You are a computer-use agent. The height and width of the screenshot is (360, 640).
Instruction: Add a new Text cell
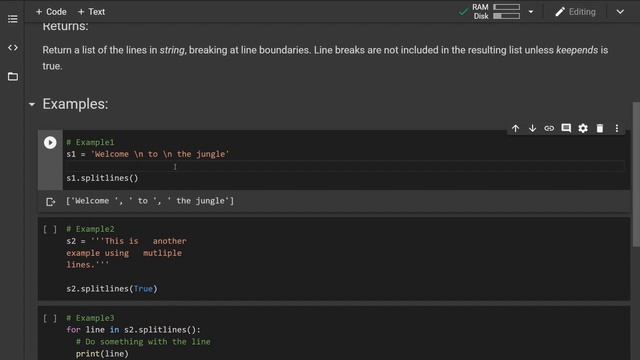(x=91, y=12)
